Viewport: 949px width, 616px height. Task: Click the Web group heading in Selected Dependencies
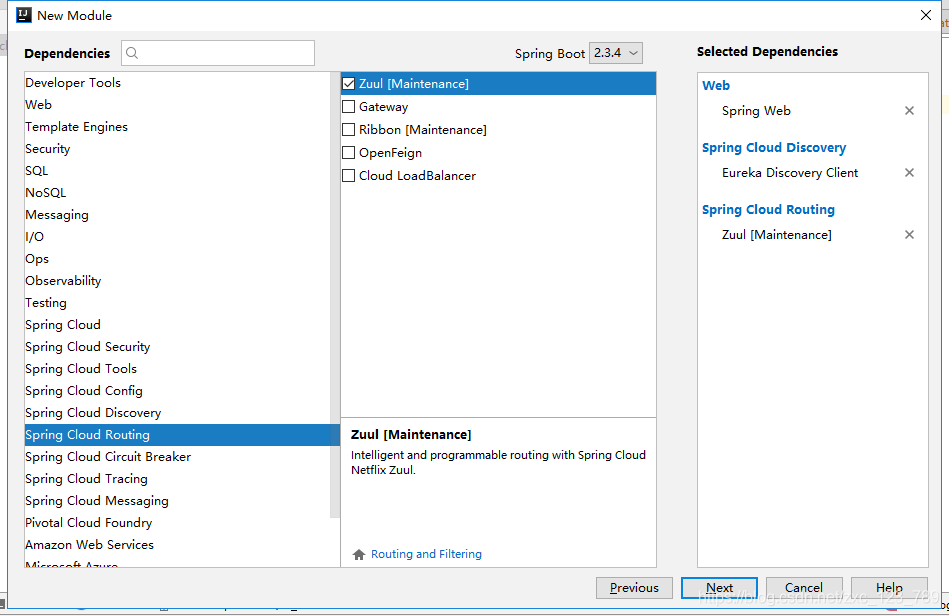[716, 85]
